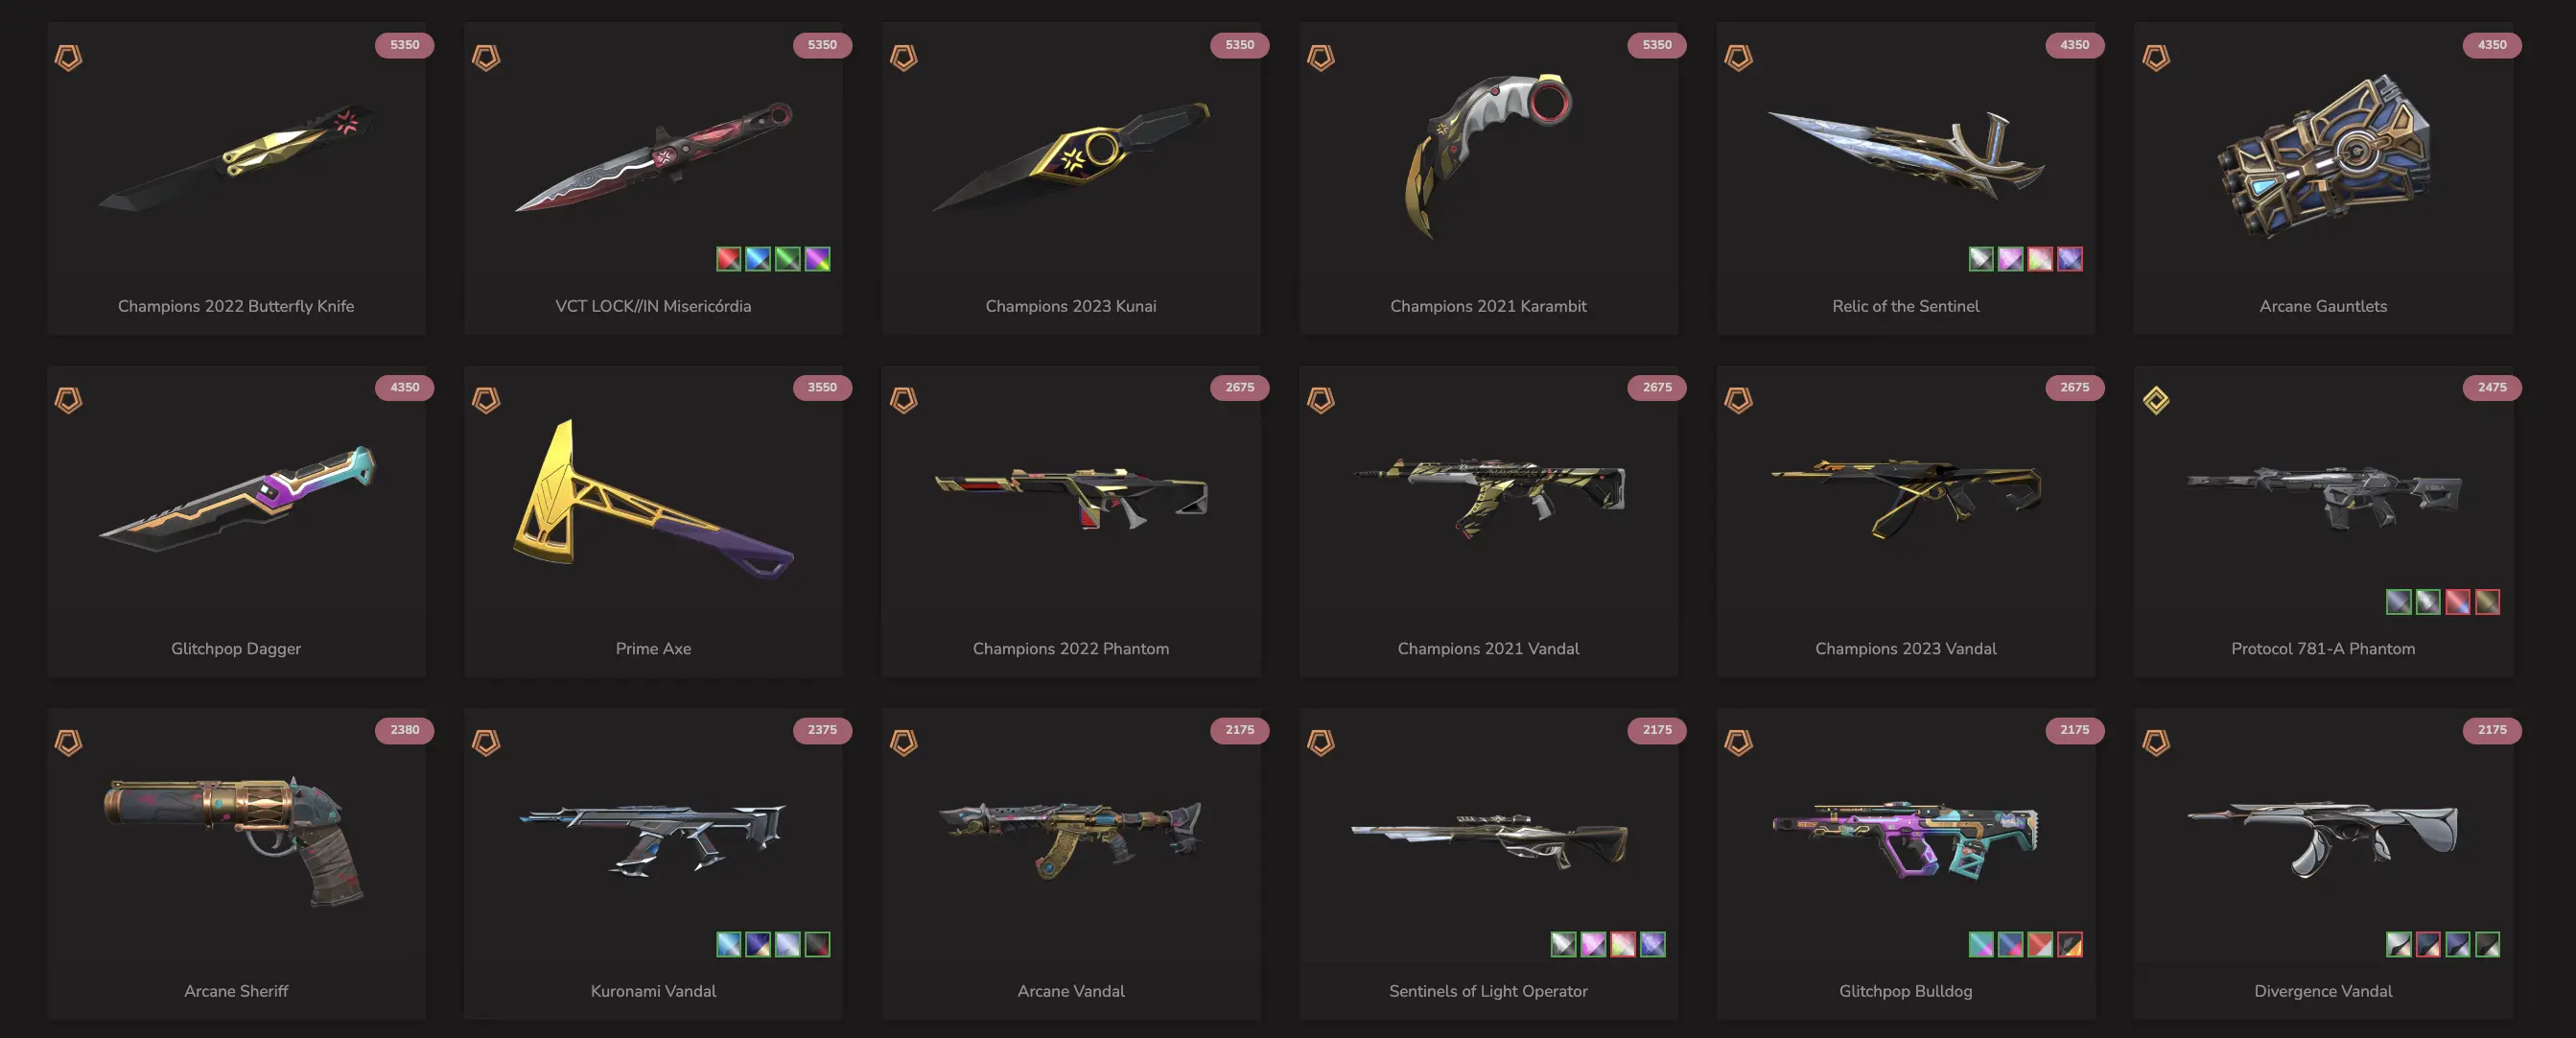Click the tier icon on Divergence Vandal card
The height and width of the screenshot is (1038, 2576).
2156,742
